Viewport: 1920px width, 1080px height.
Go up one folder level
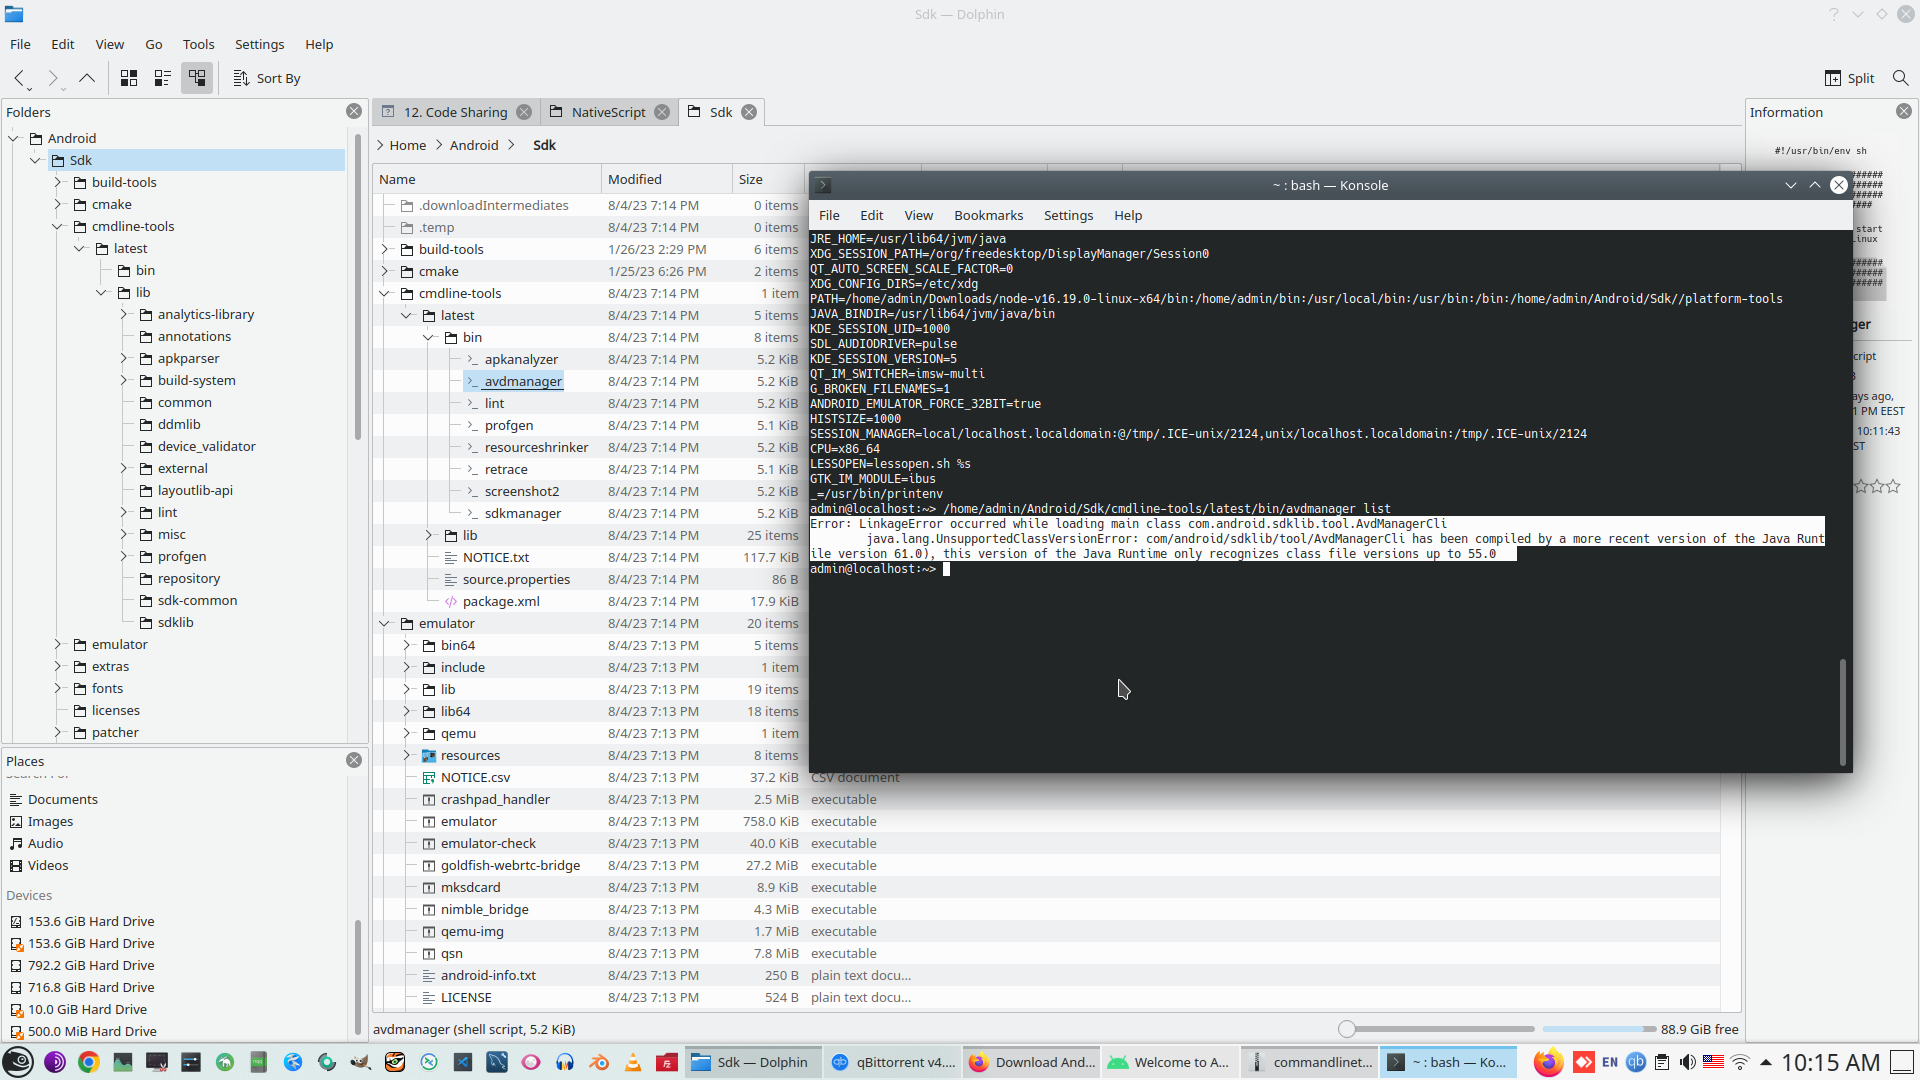click(x=87, y=78)
